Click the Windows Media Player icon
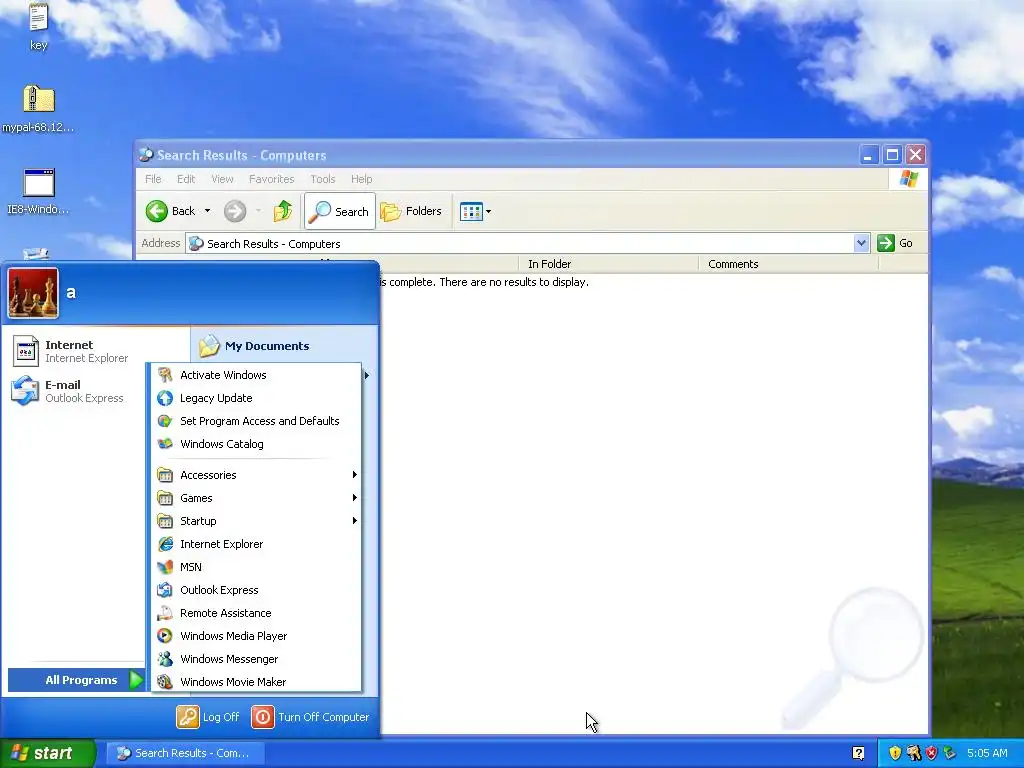 click(x=165, y=635)
